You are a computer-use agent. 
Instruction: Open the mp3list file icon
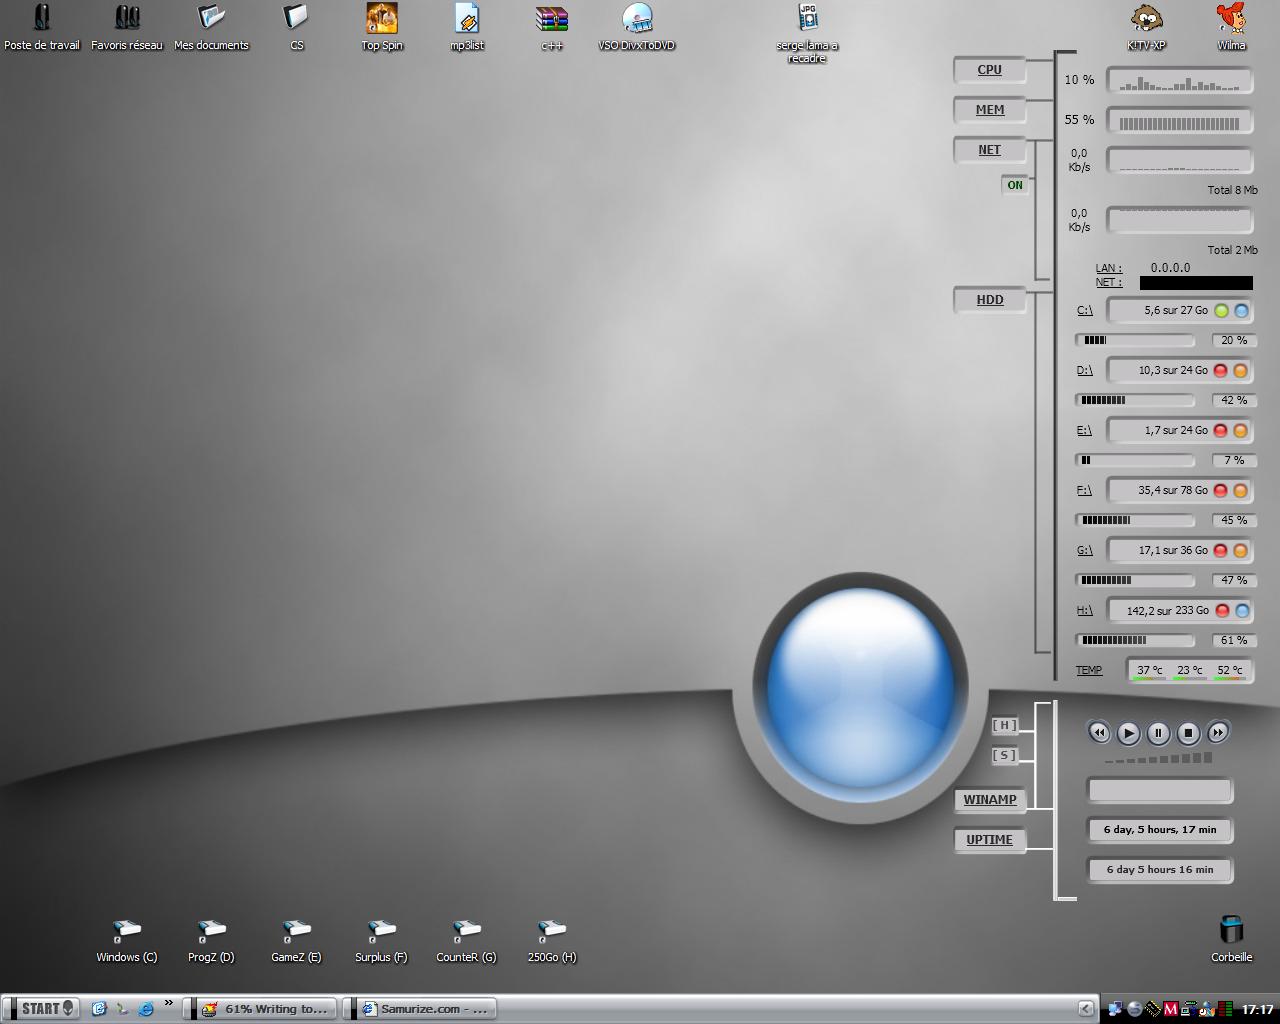(467, 27)
